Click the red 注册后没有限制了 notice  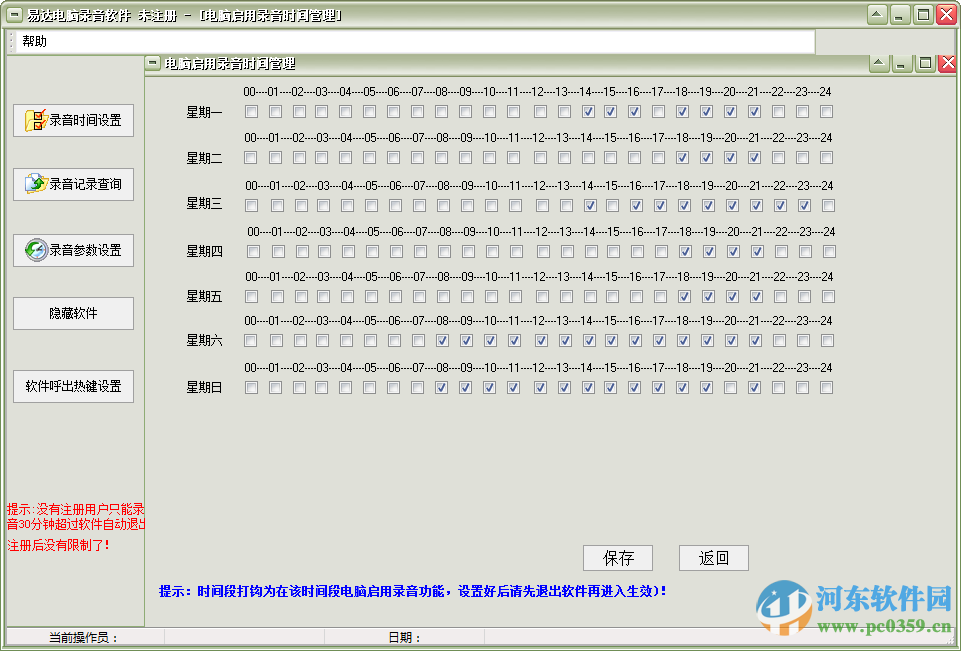coord(58,545)
